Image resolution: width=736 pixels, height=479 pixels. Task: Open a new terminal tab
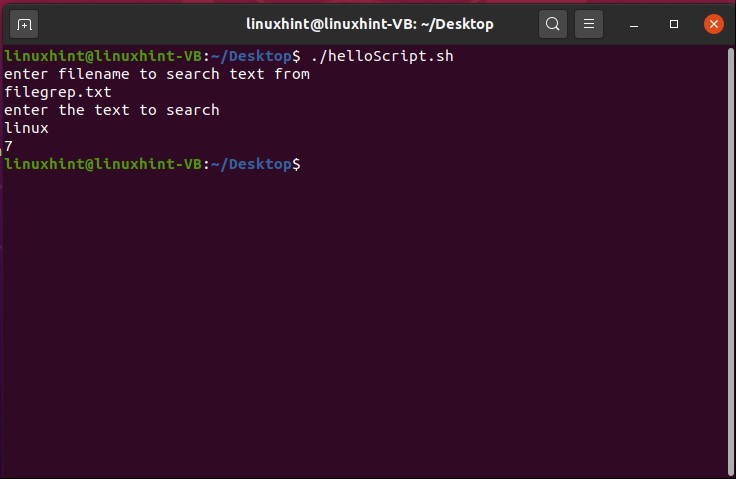tap(25, 23)
